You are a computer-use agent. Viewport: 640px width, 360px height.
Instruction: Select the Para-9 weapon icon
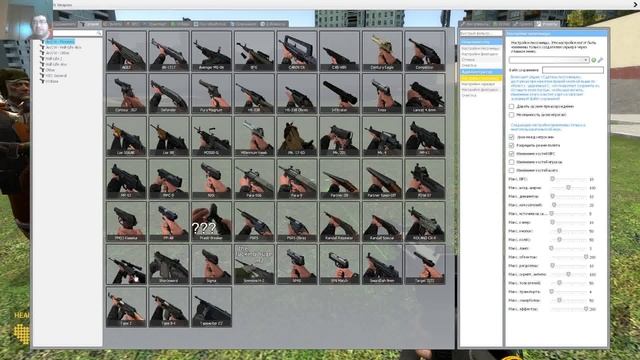pyautogui.click(x=297, y=179)
